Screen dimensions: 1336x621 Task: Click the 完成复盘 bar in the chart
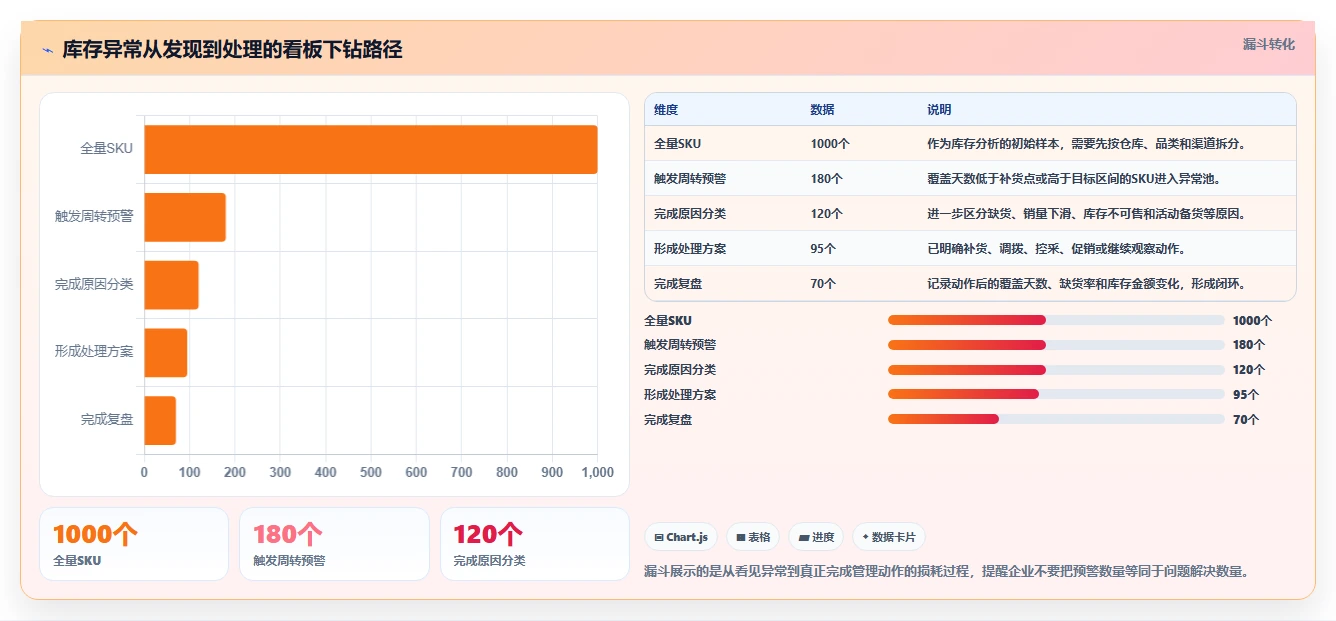(160, 420)
